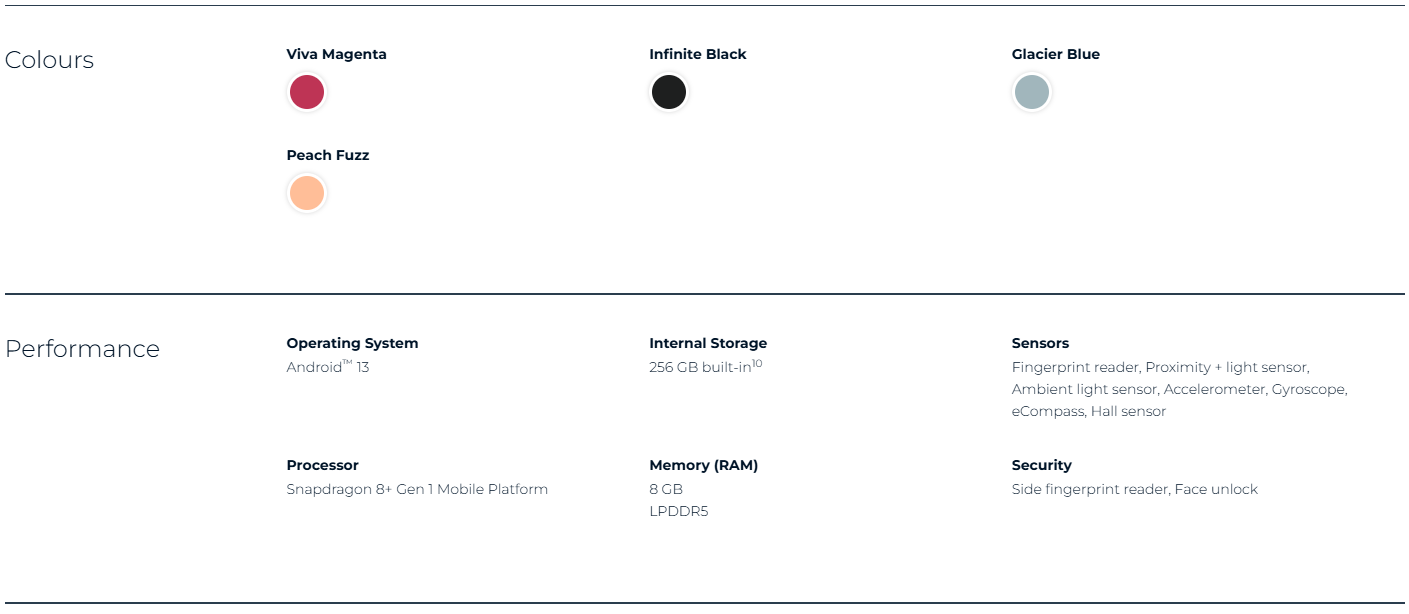Click the Infinite Black label text
This screenshot has width=1409, height=614.
click(x=698, y=54)
